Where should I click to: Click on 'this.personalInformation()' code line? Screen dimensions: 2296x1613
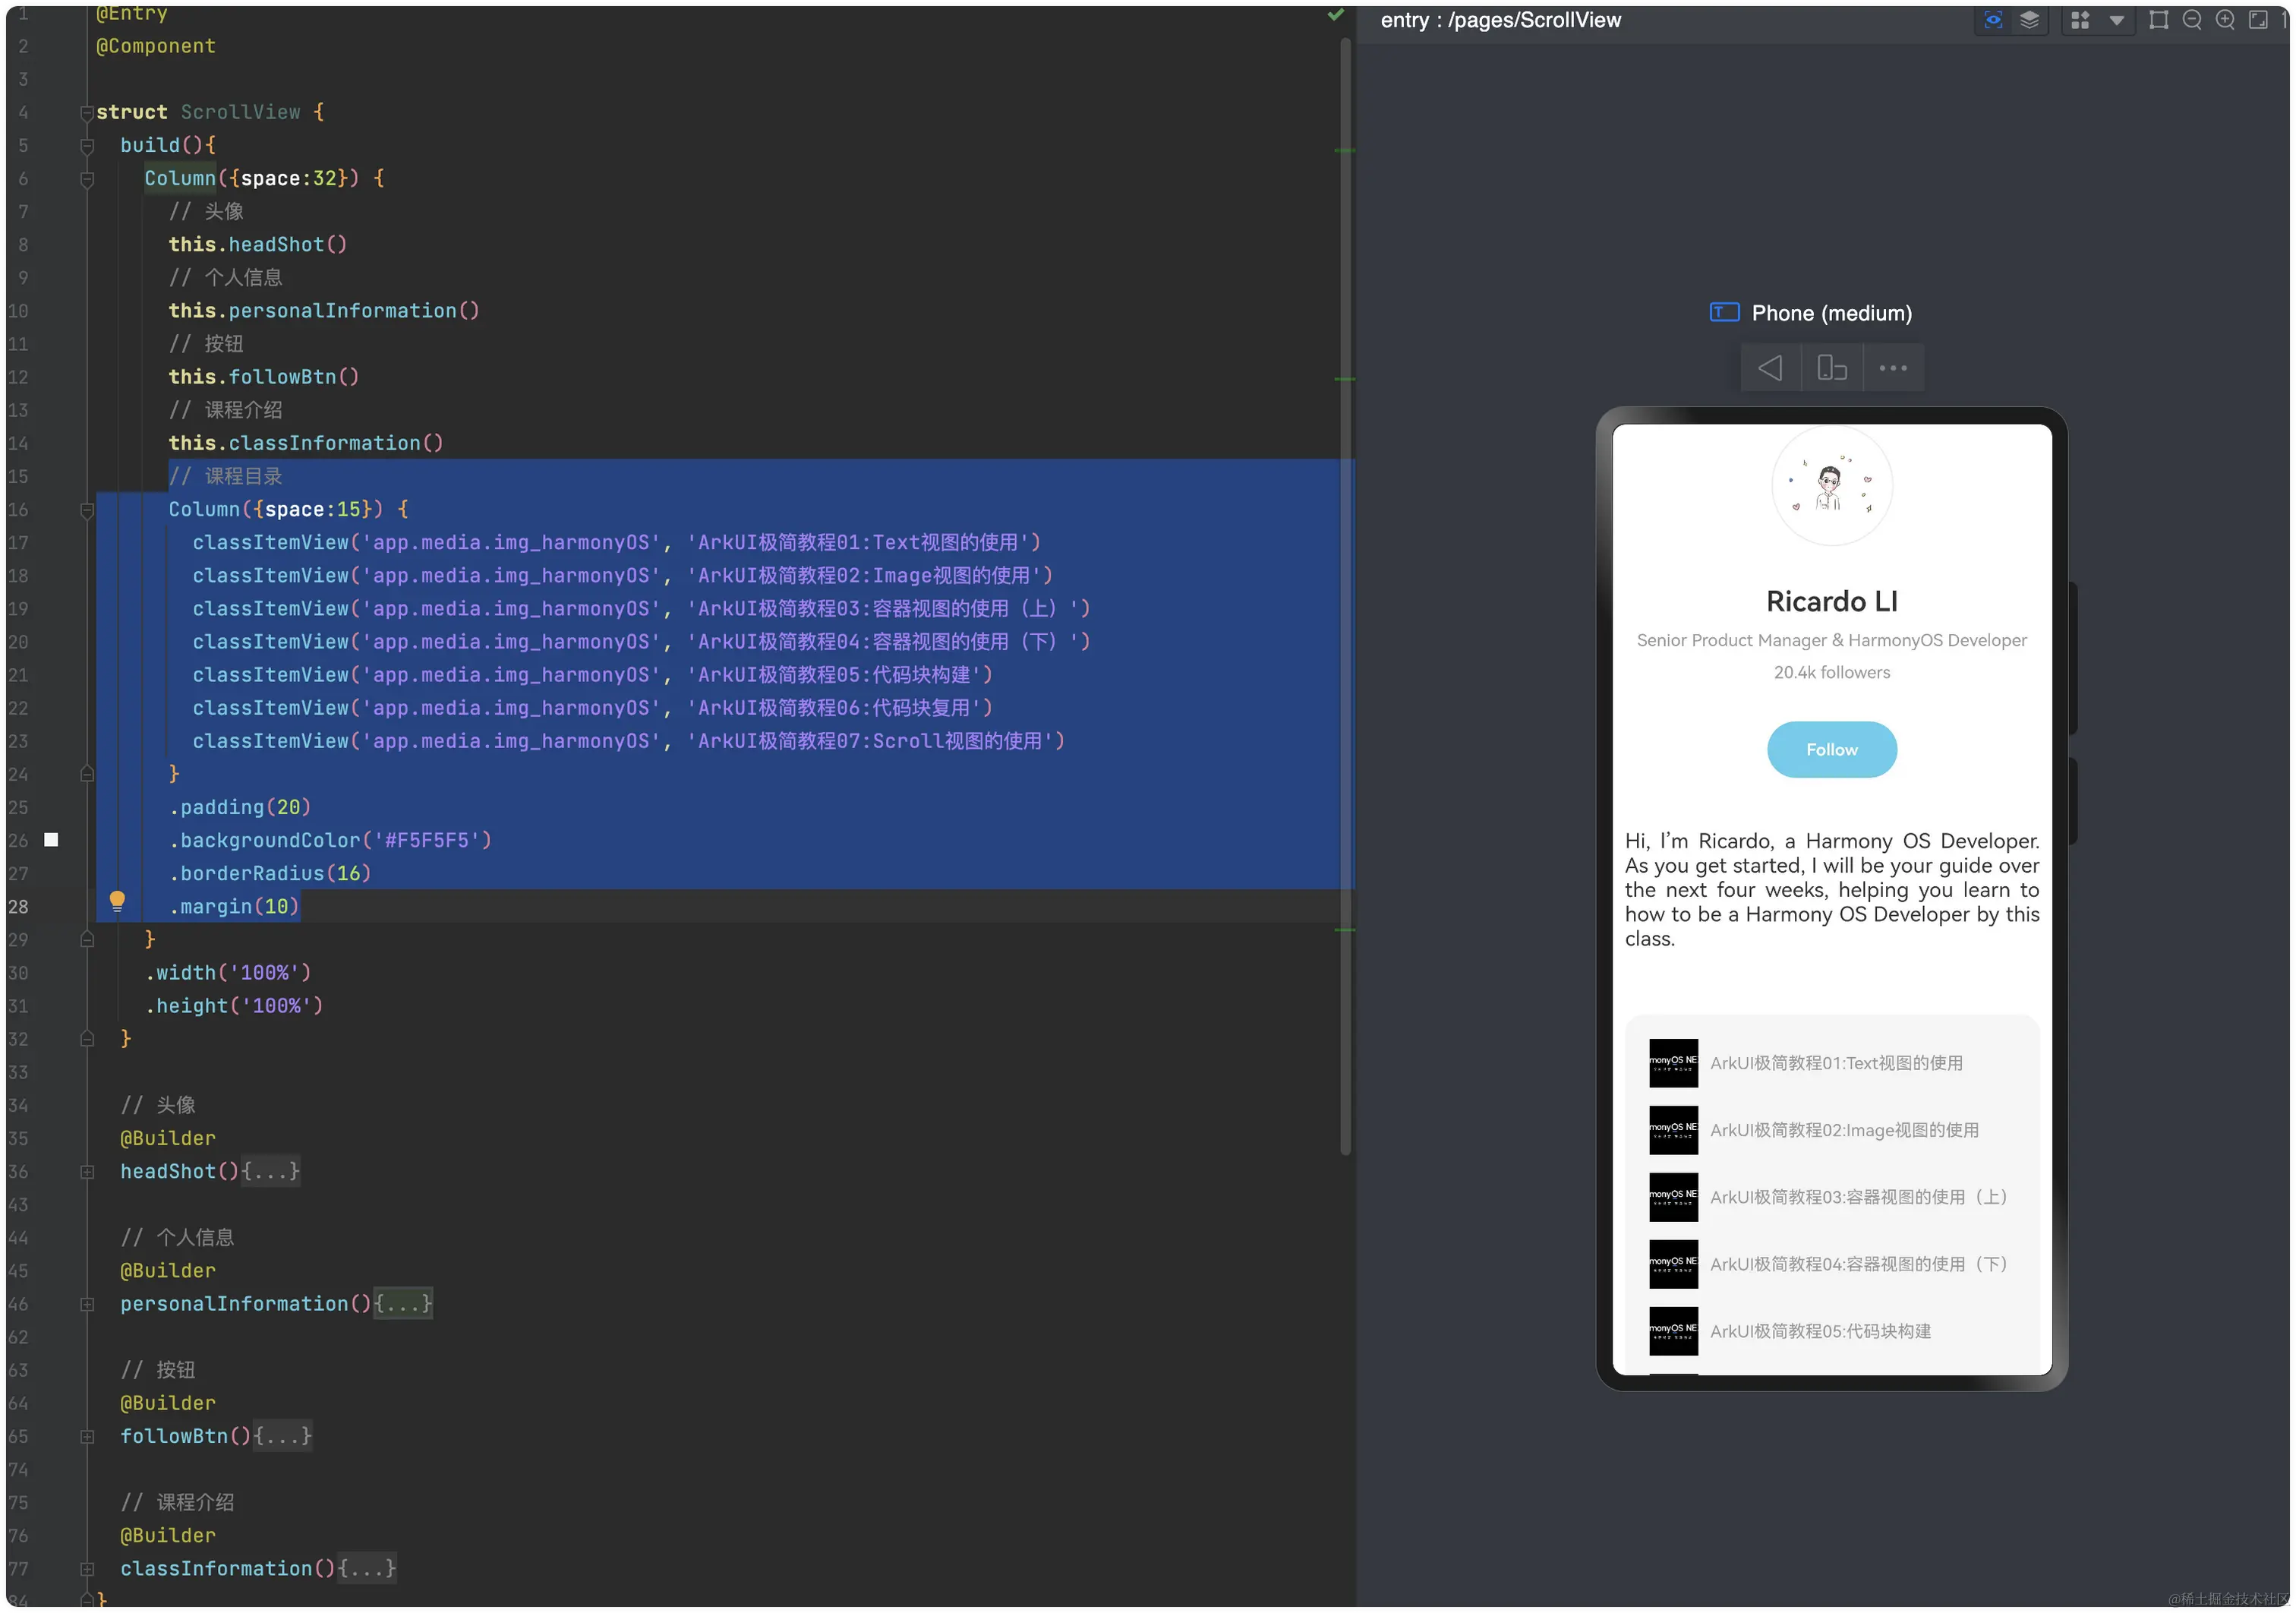coord(324,311)
